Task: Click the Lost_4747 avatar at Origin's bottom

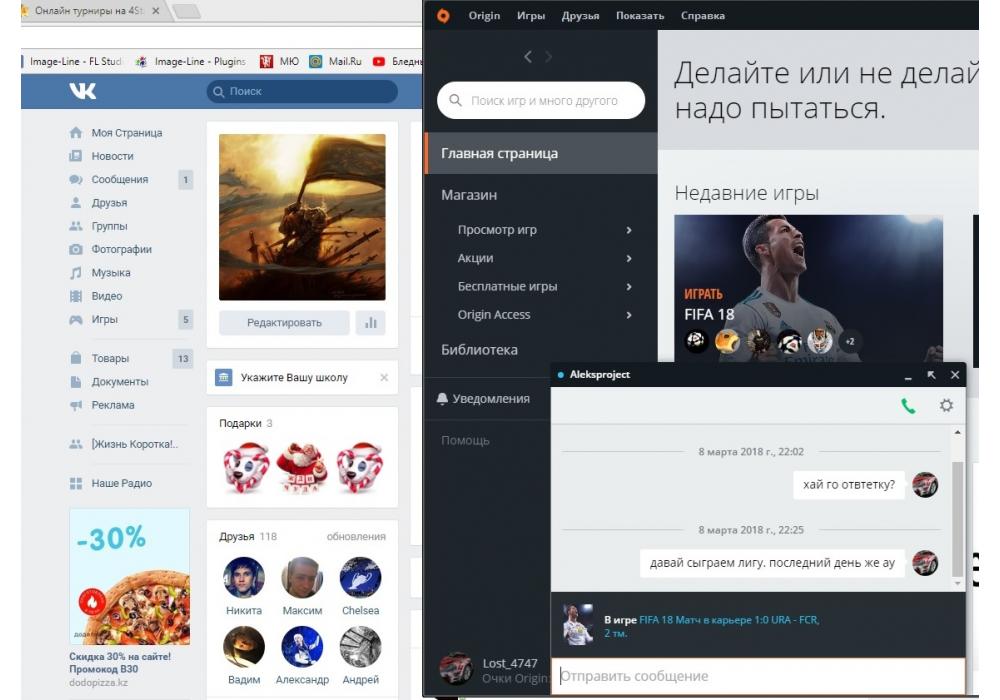Action: 456,669
